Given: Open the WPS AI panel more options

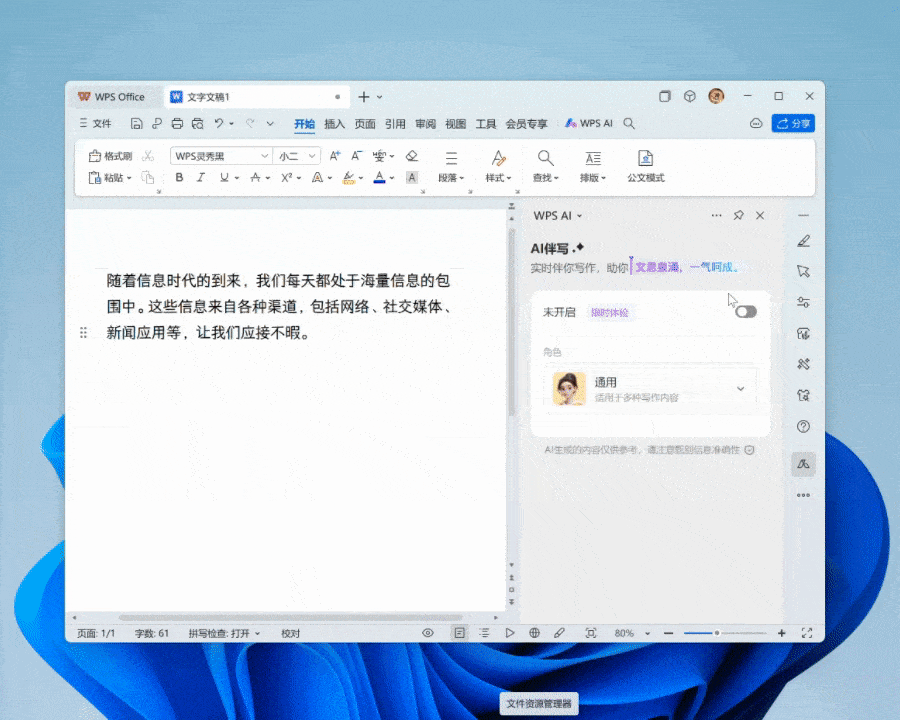Looking at the screenshot, I should pos(716,215).
